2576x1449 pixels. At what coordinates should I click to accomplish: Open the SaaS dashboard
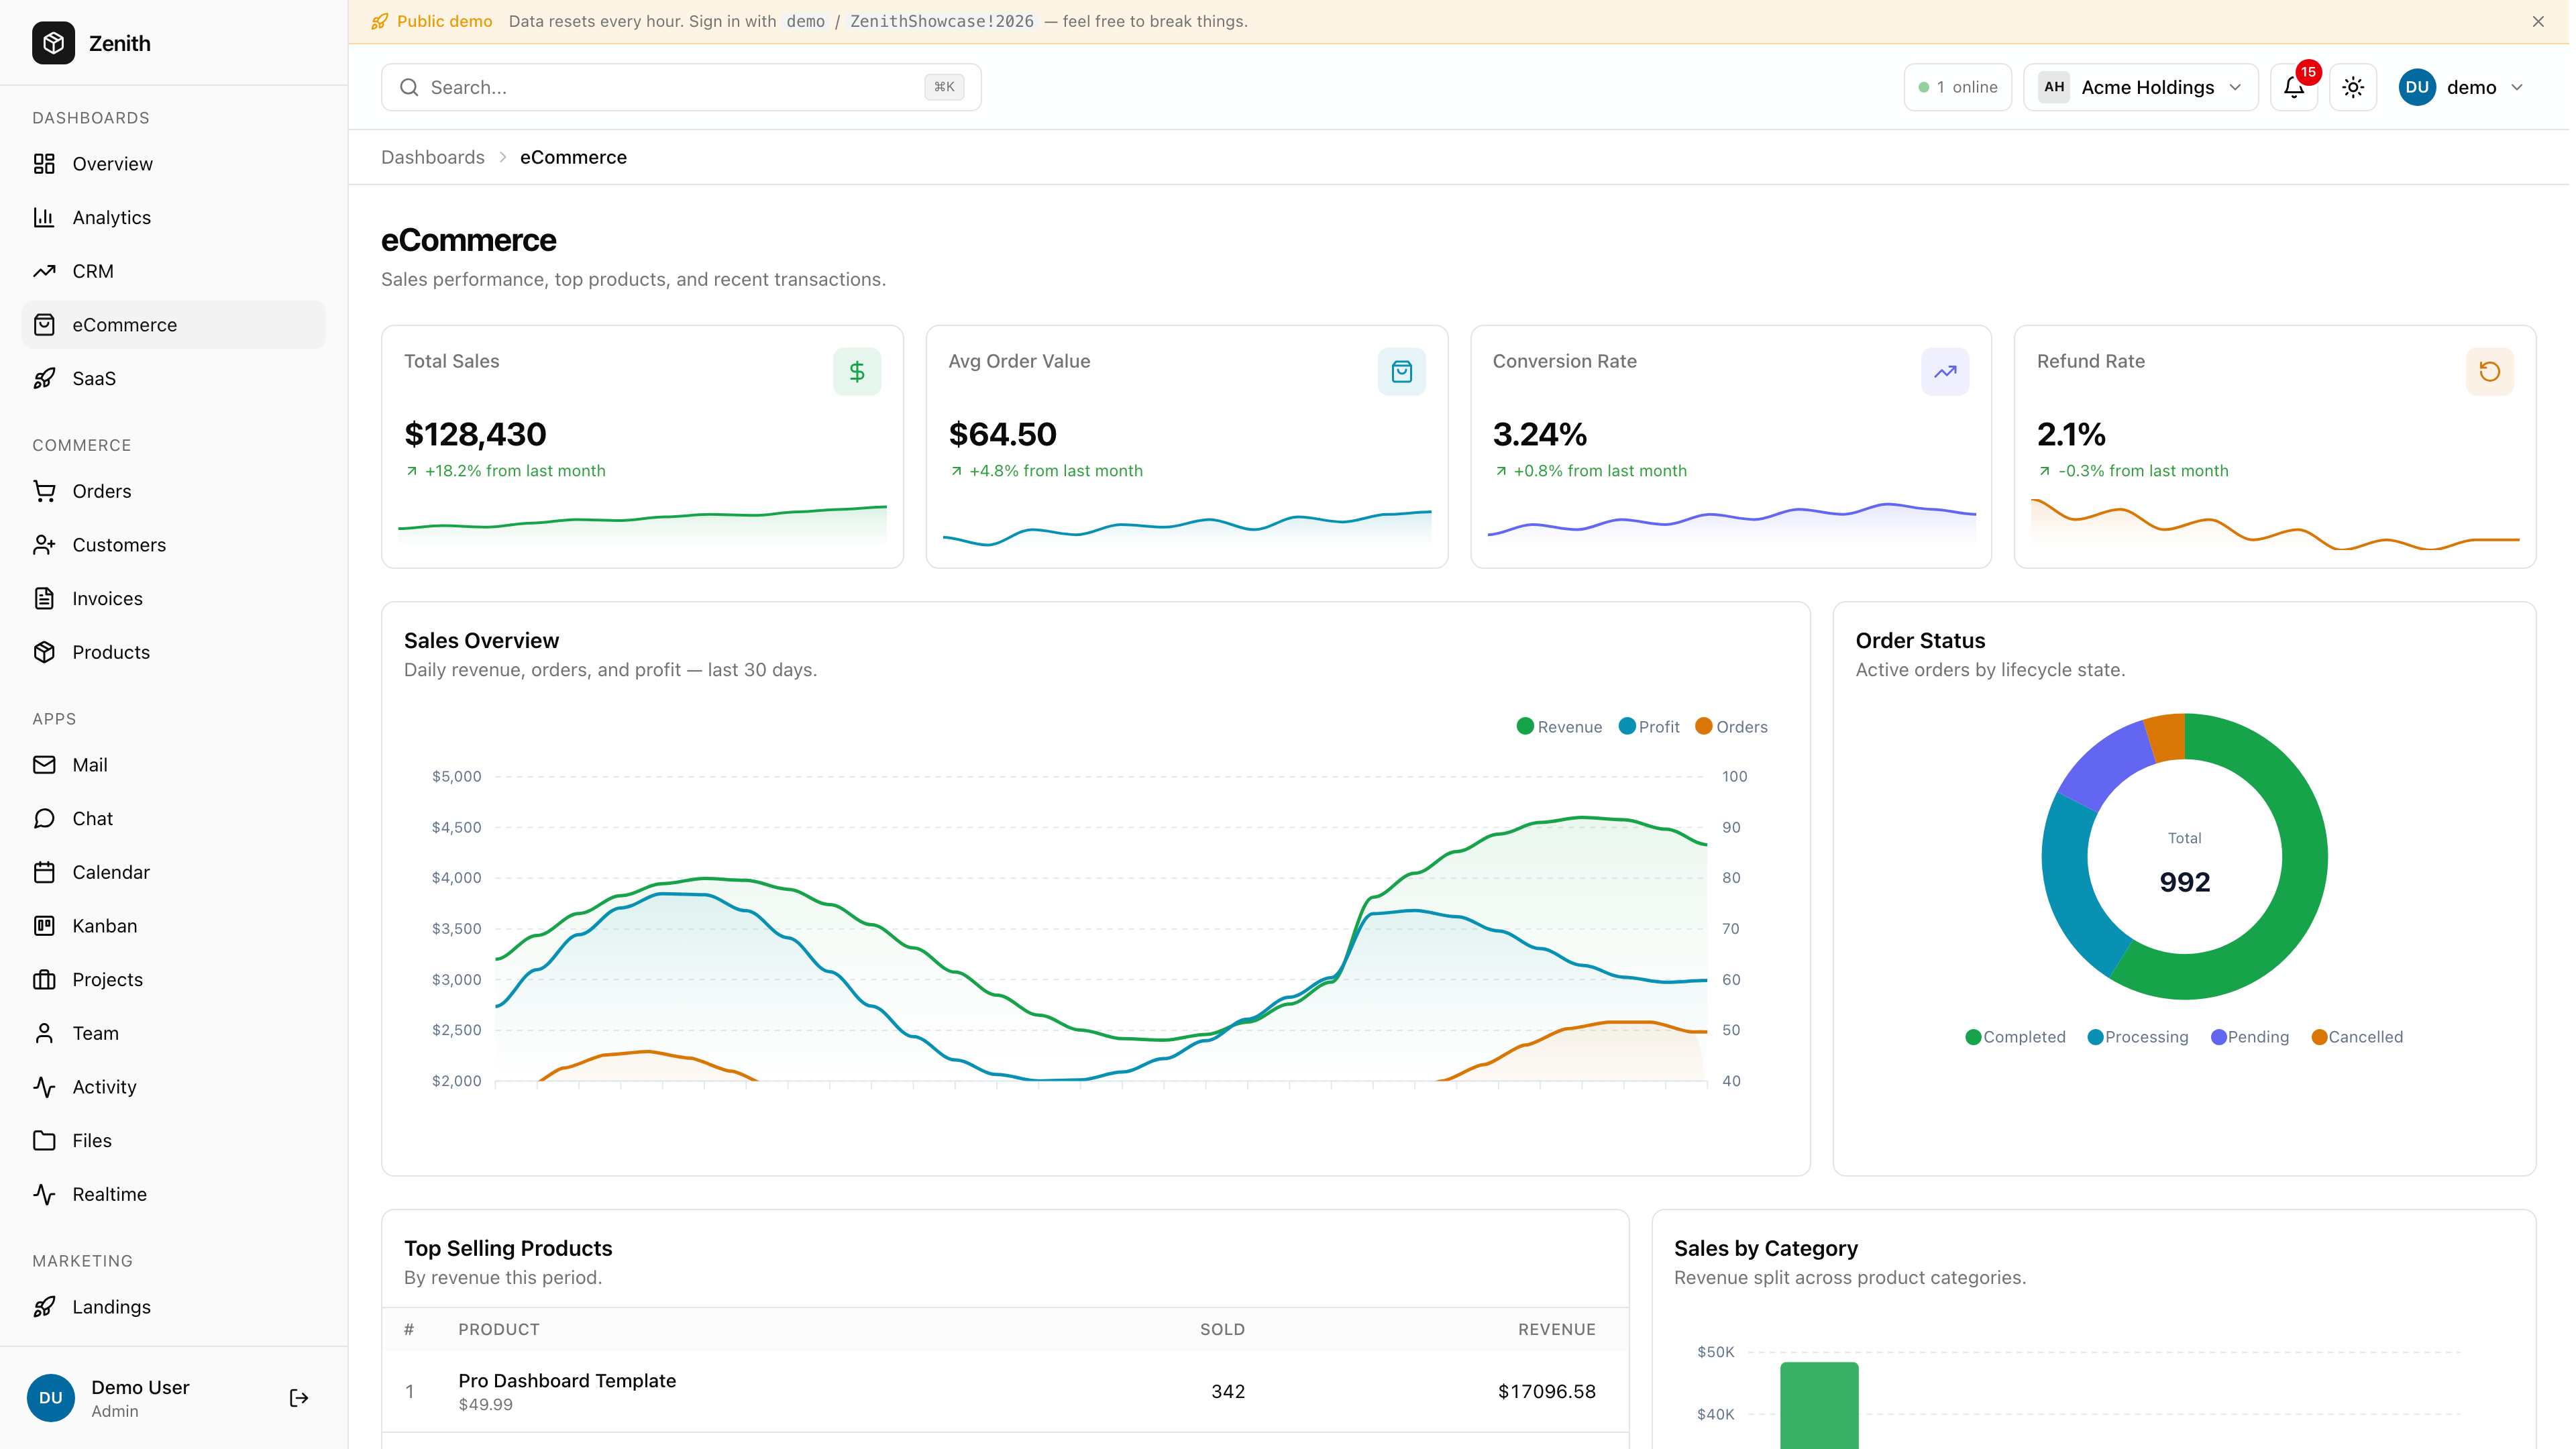pos(173,379)
